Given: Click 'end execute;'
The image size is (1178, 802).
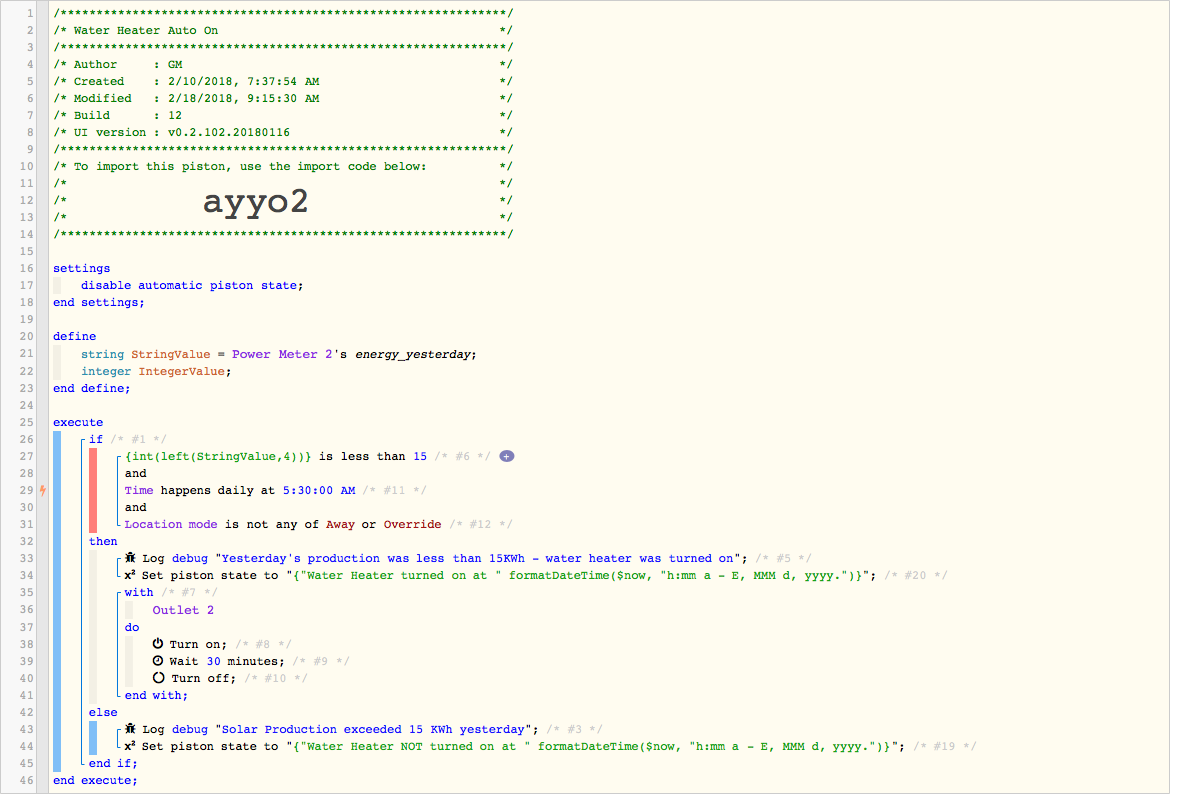Looking at the screenshot, I should pyautogui.click(x=95, y=781).
